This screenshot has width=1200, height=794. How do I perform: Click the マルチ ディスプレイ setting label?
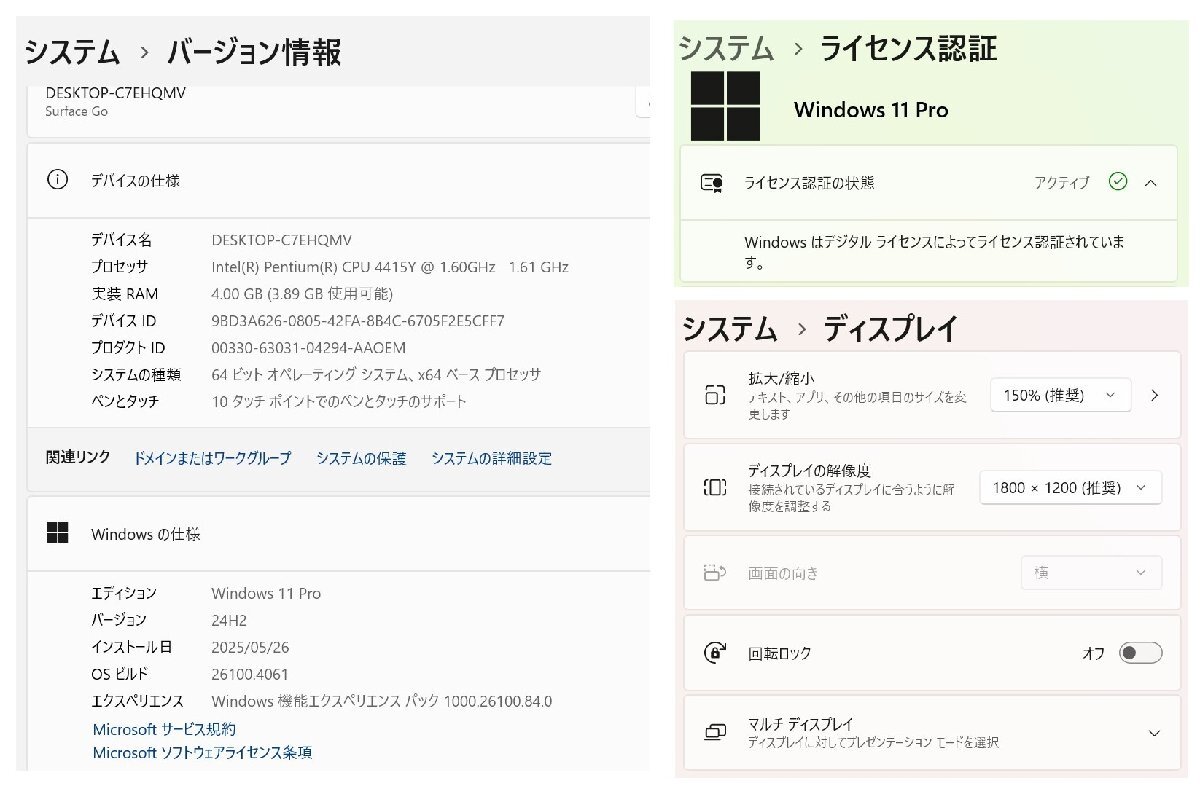(800, 724)
